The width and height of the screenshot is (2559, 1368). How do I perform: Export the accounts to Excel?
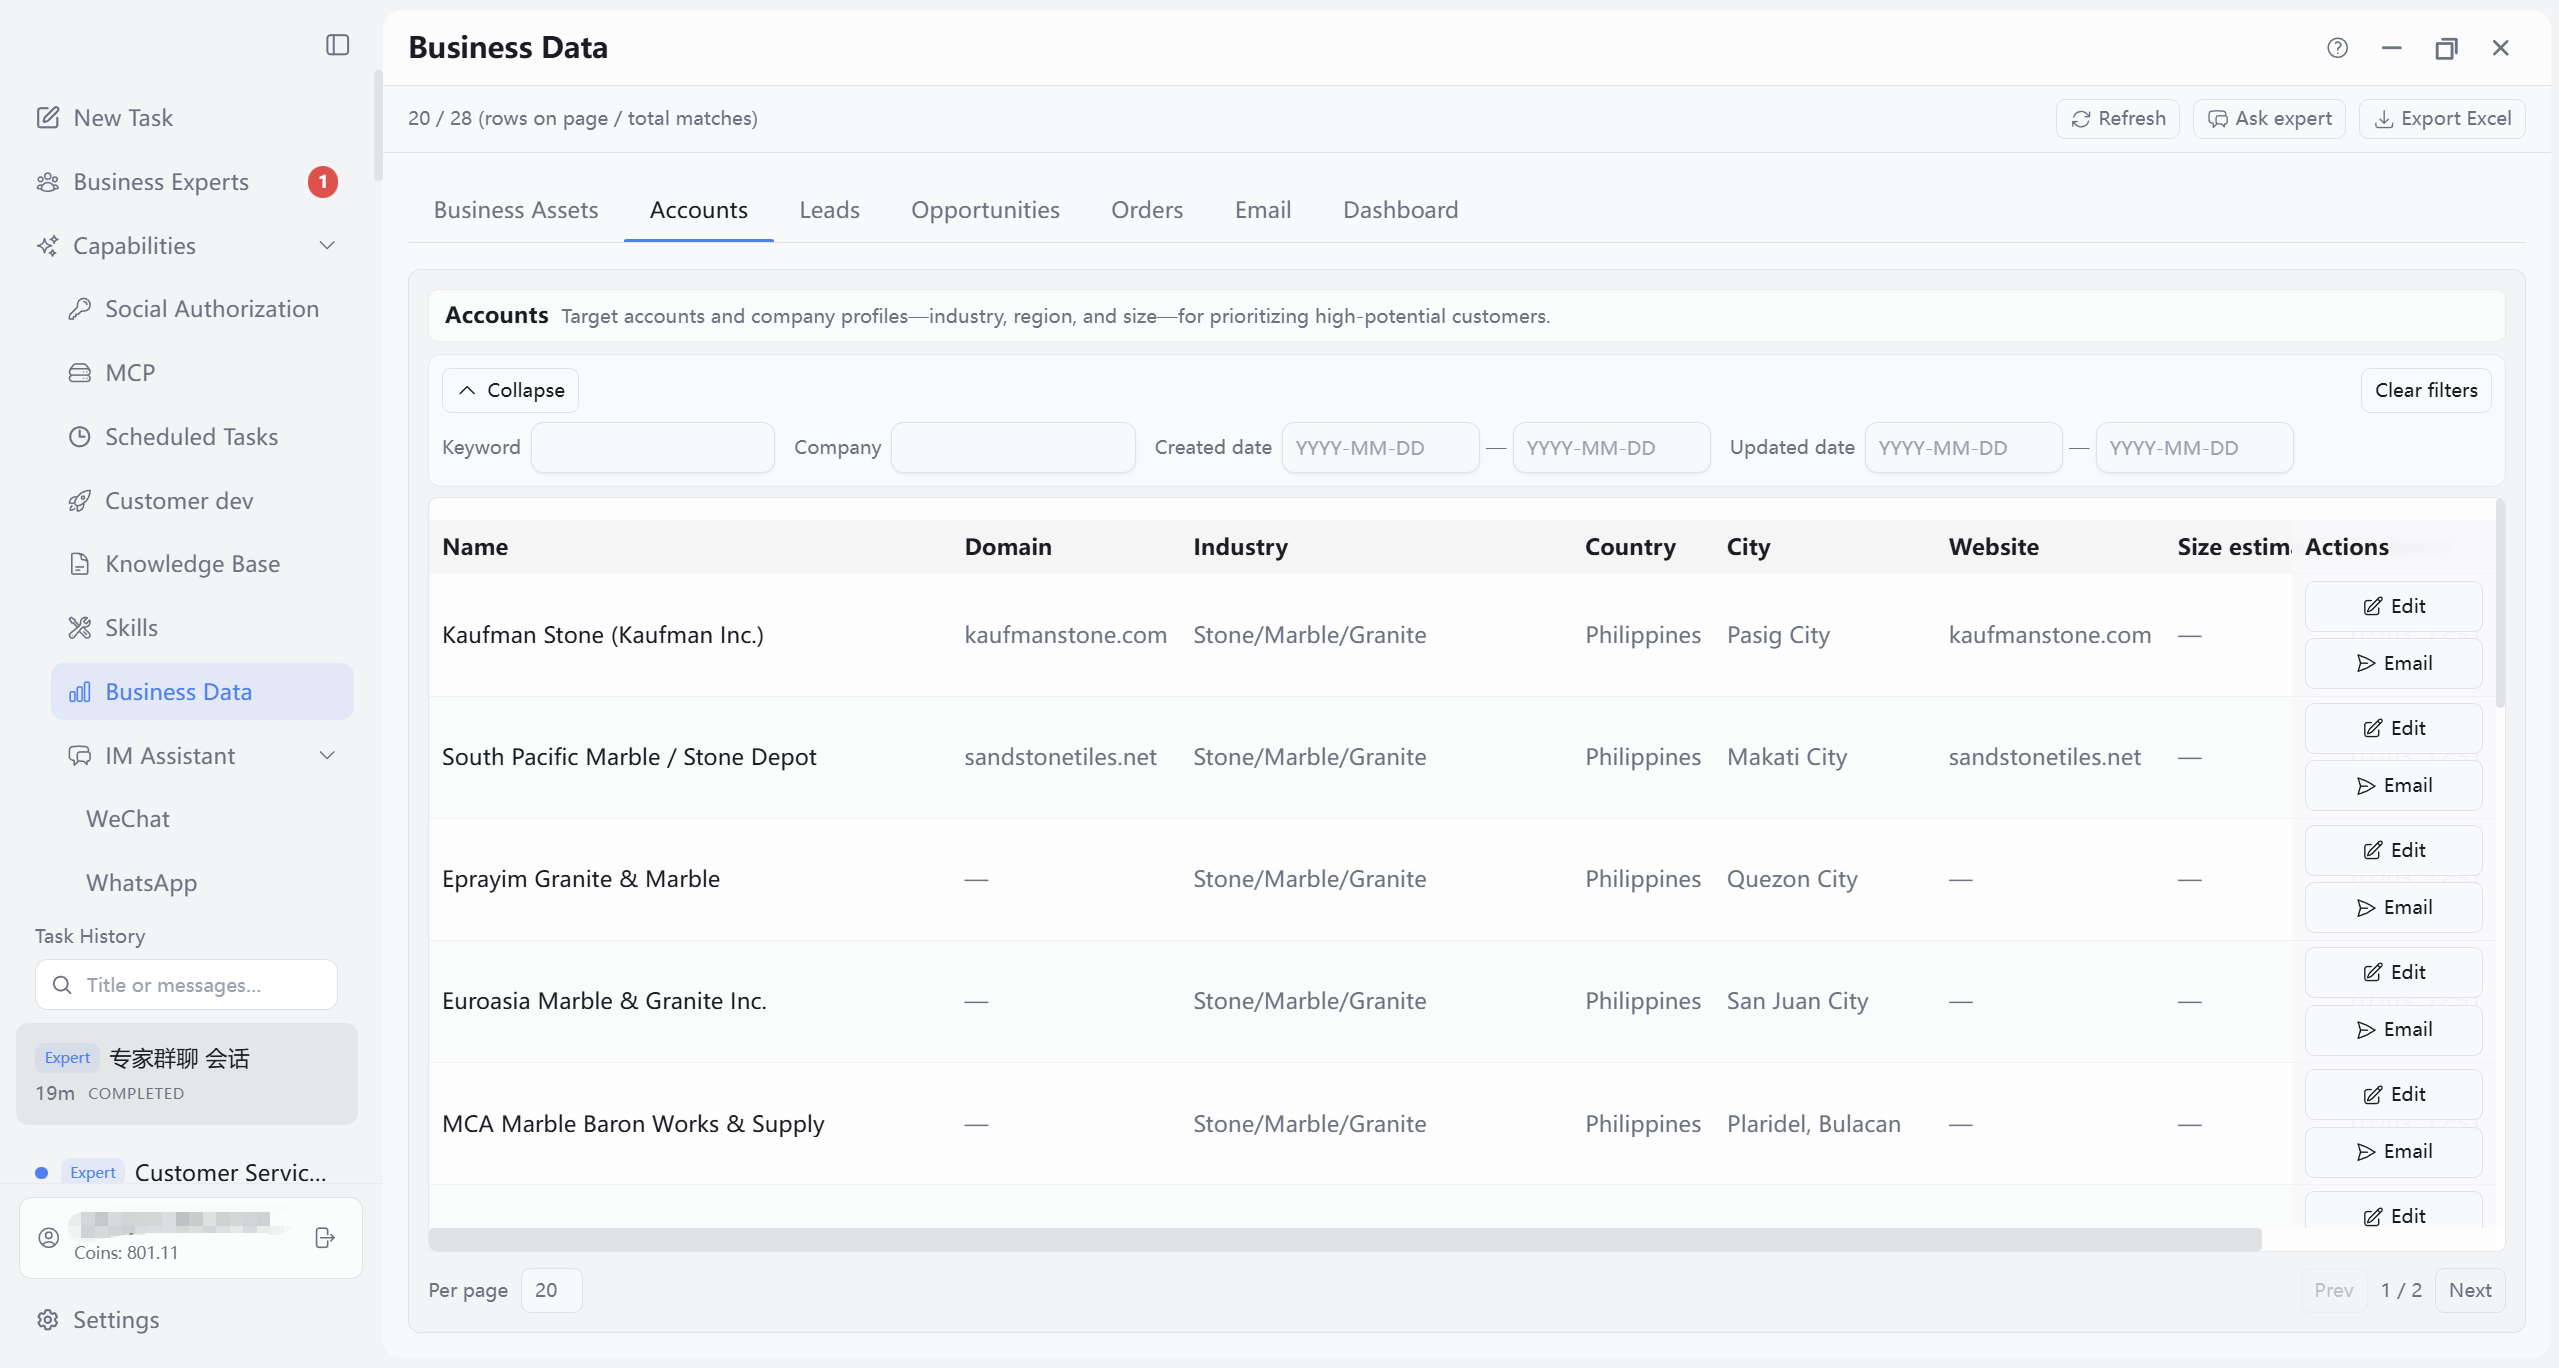click(x=2442, y=119)
